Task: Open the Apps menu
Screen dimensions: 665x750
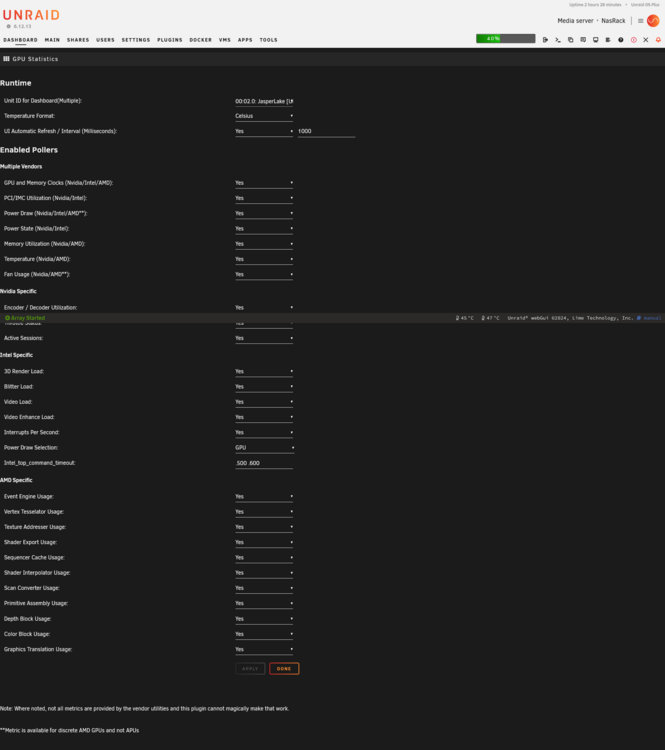Action: point(245,40)
